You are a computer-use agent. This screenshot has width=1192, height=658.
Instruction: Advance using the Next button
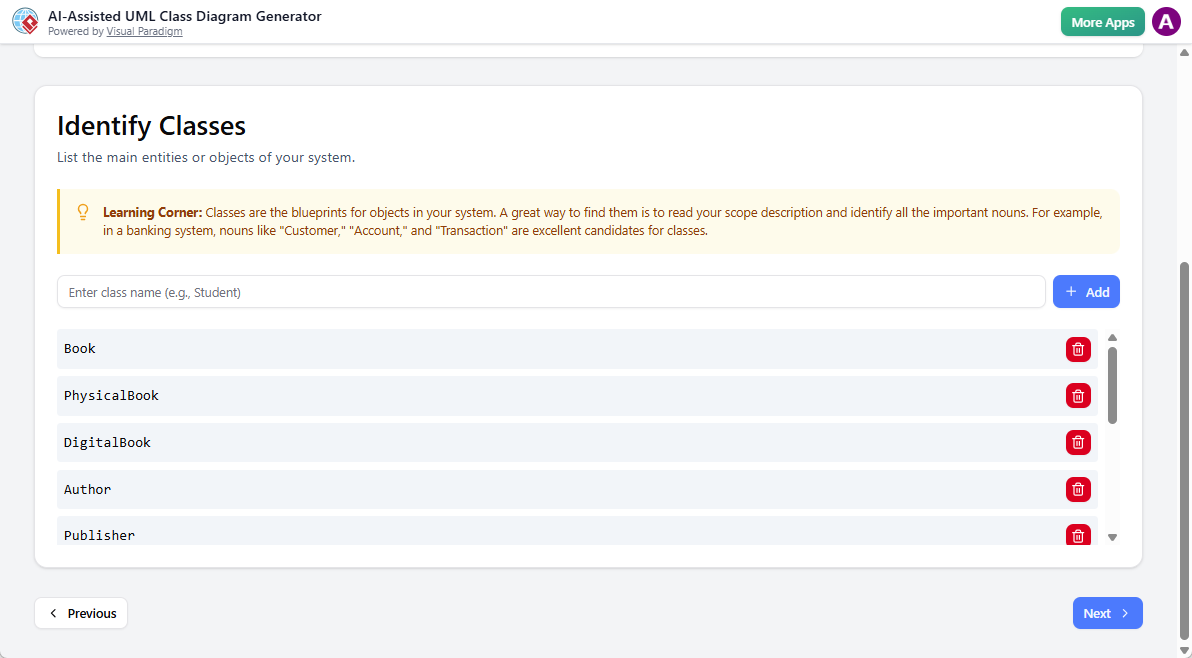[x=1107, y=612]
